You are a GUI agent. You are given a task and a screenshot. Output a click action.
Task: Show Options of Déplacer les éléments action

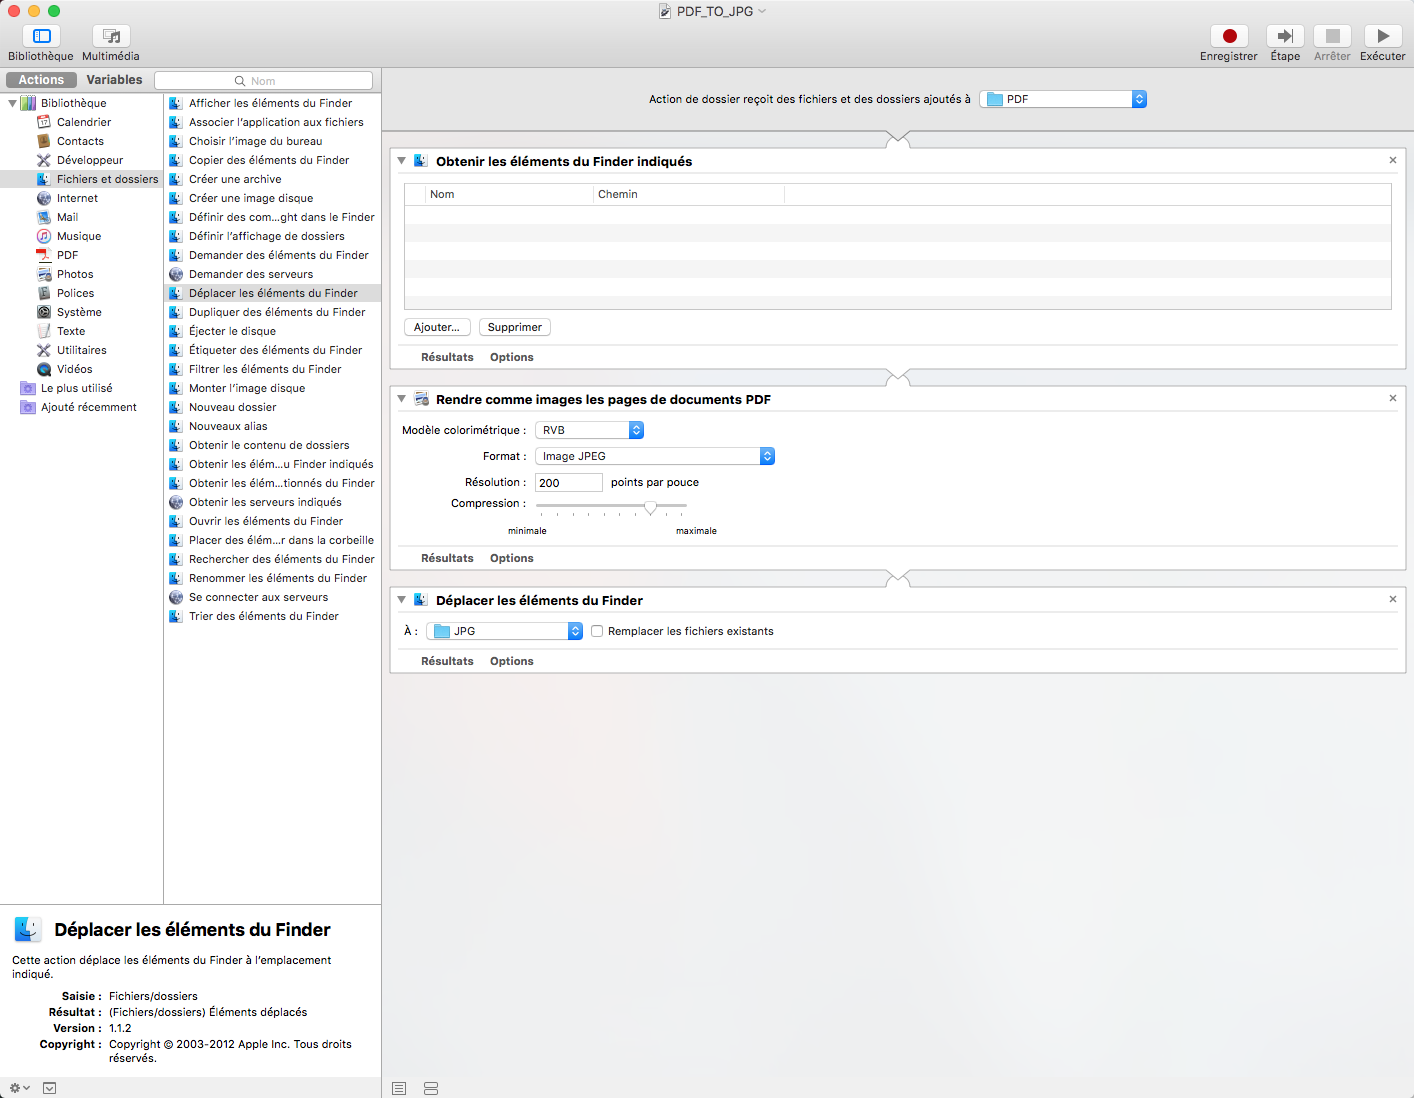[511, 661]
